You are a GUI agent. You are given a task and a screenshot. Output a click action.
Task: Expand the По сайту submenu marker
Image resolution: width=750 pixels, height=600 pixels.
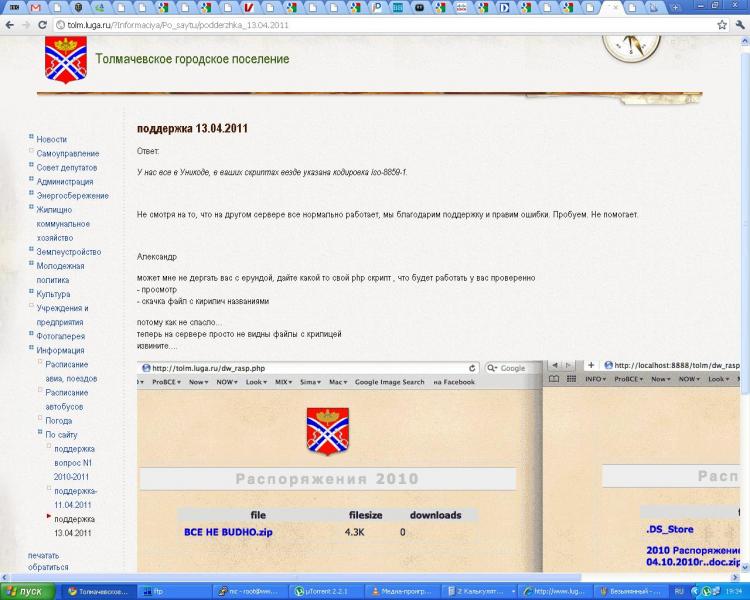(x=40, y=433)
